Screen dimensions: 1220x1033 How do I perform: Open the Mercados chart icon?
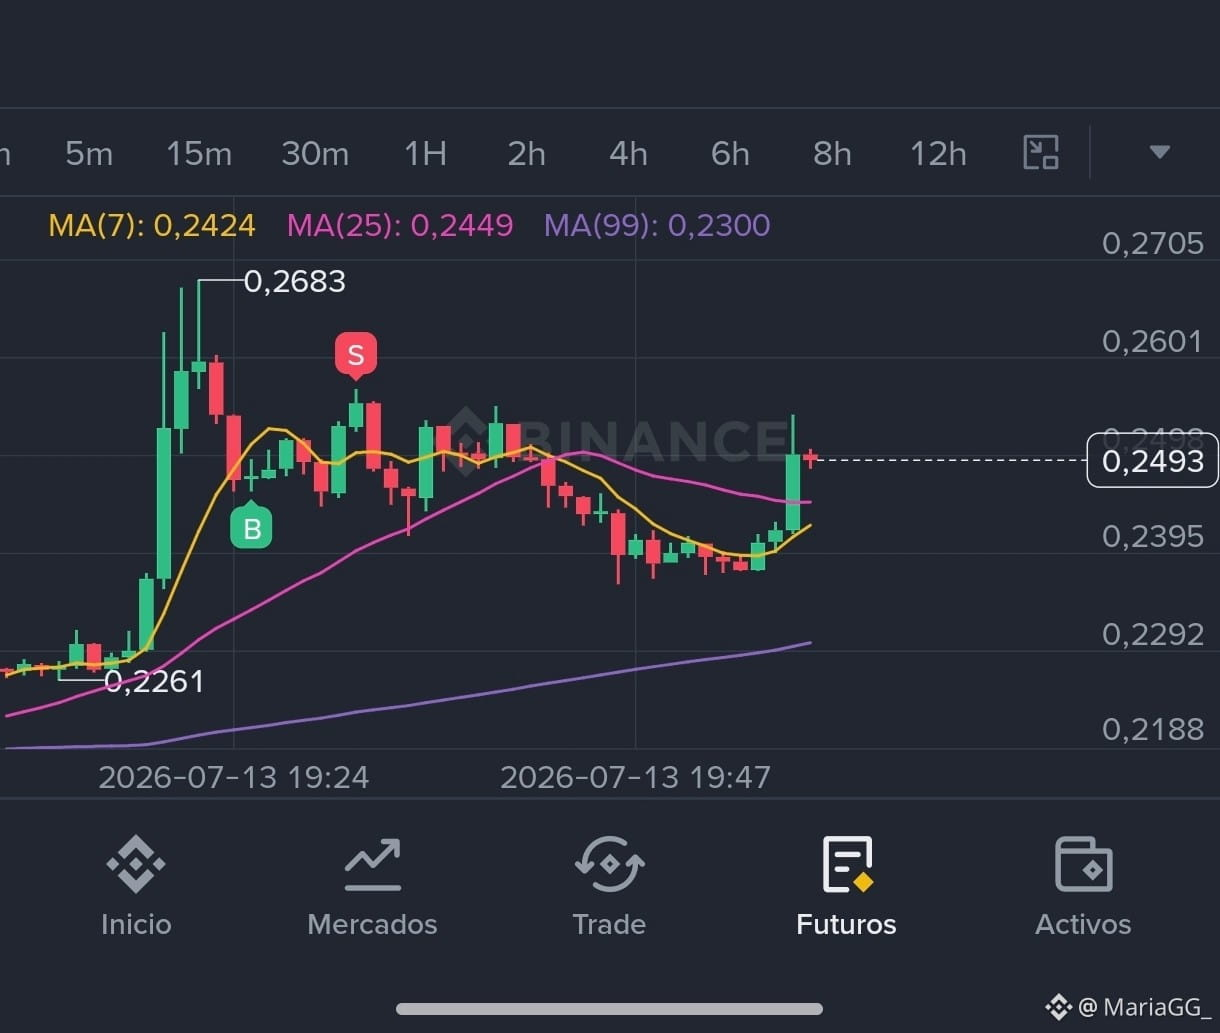click(x=373, y=864)
